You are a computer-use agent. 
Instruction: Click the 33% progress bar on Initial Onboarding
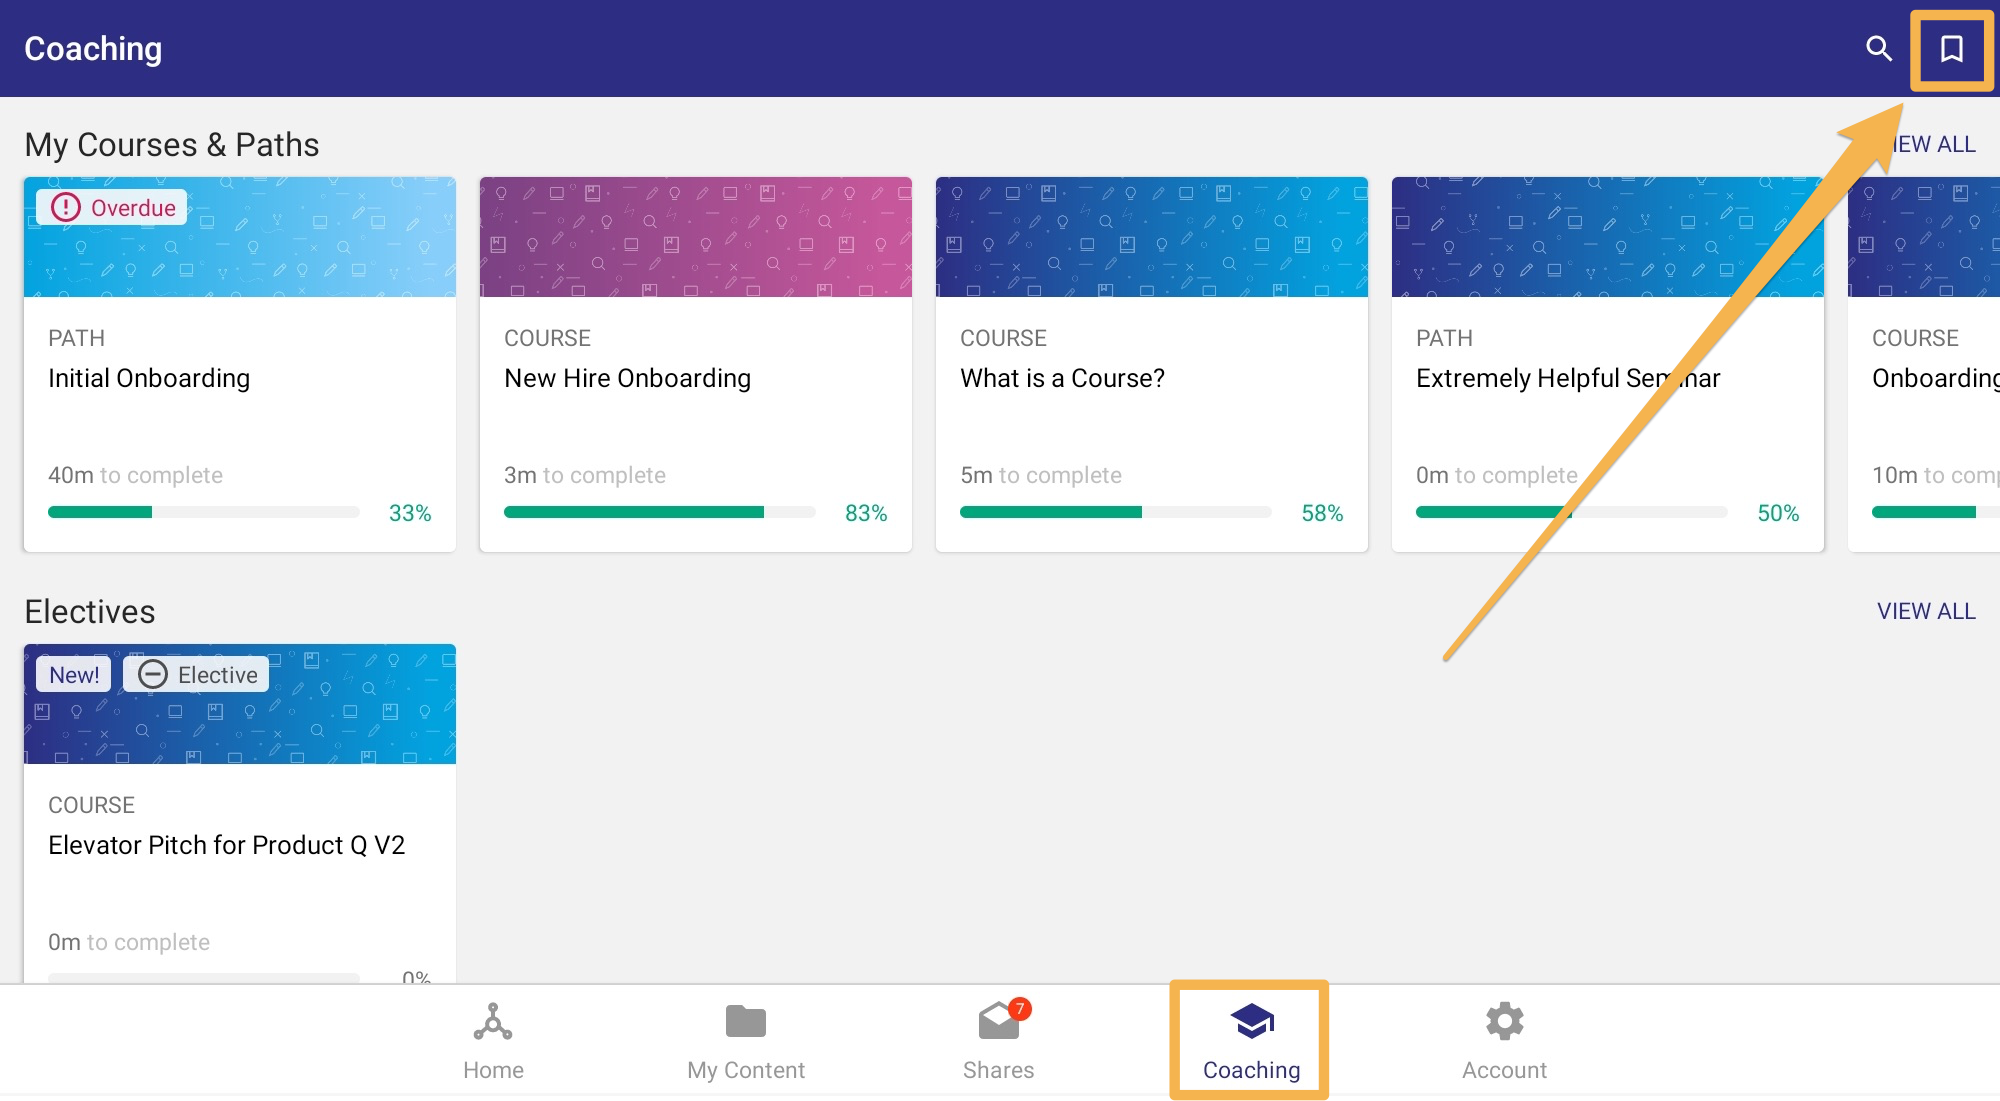click(204, 512)
